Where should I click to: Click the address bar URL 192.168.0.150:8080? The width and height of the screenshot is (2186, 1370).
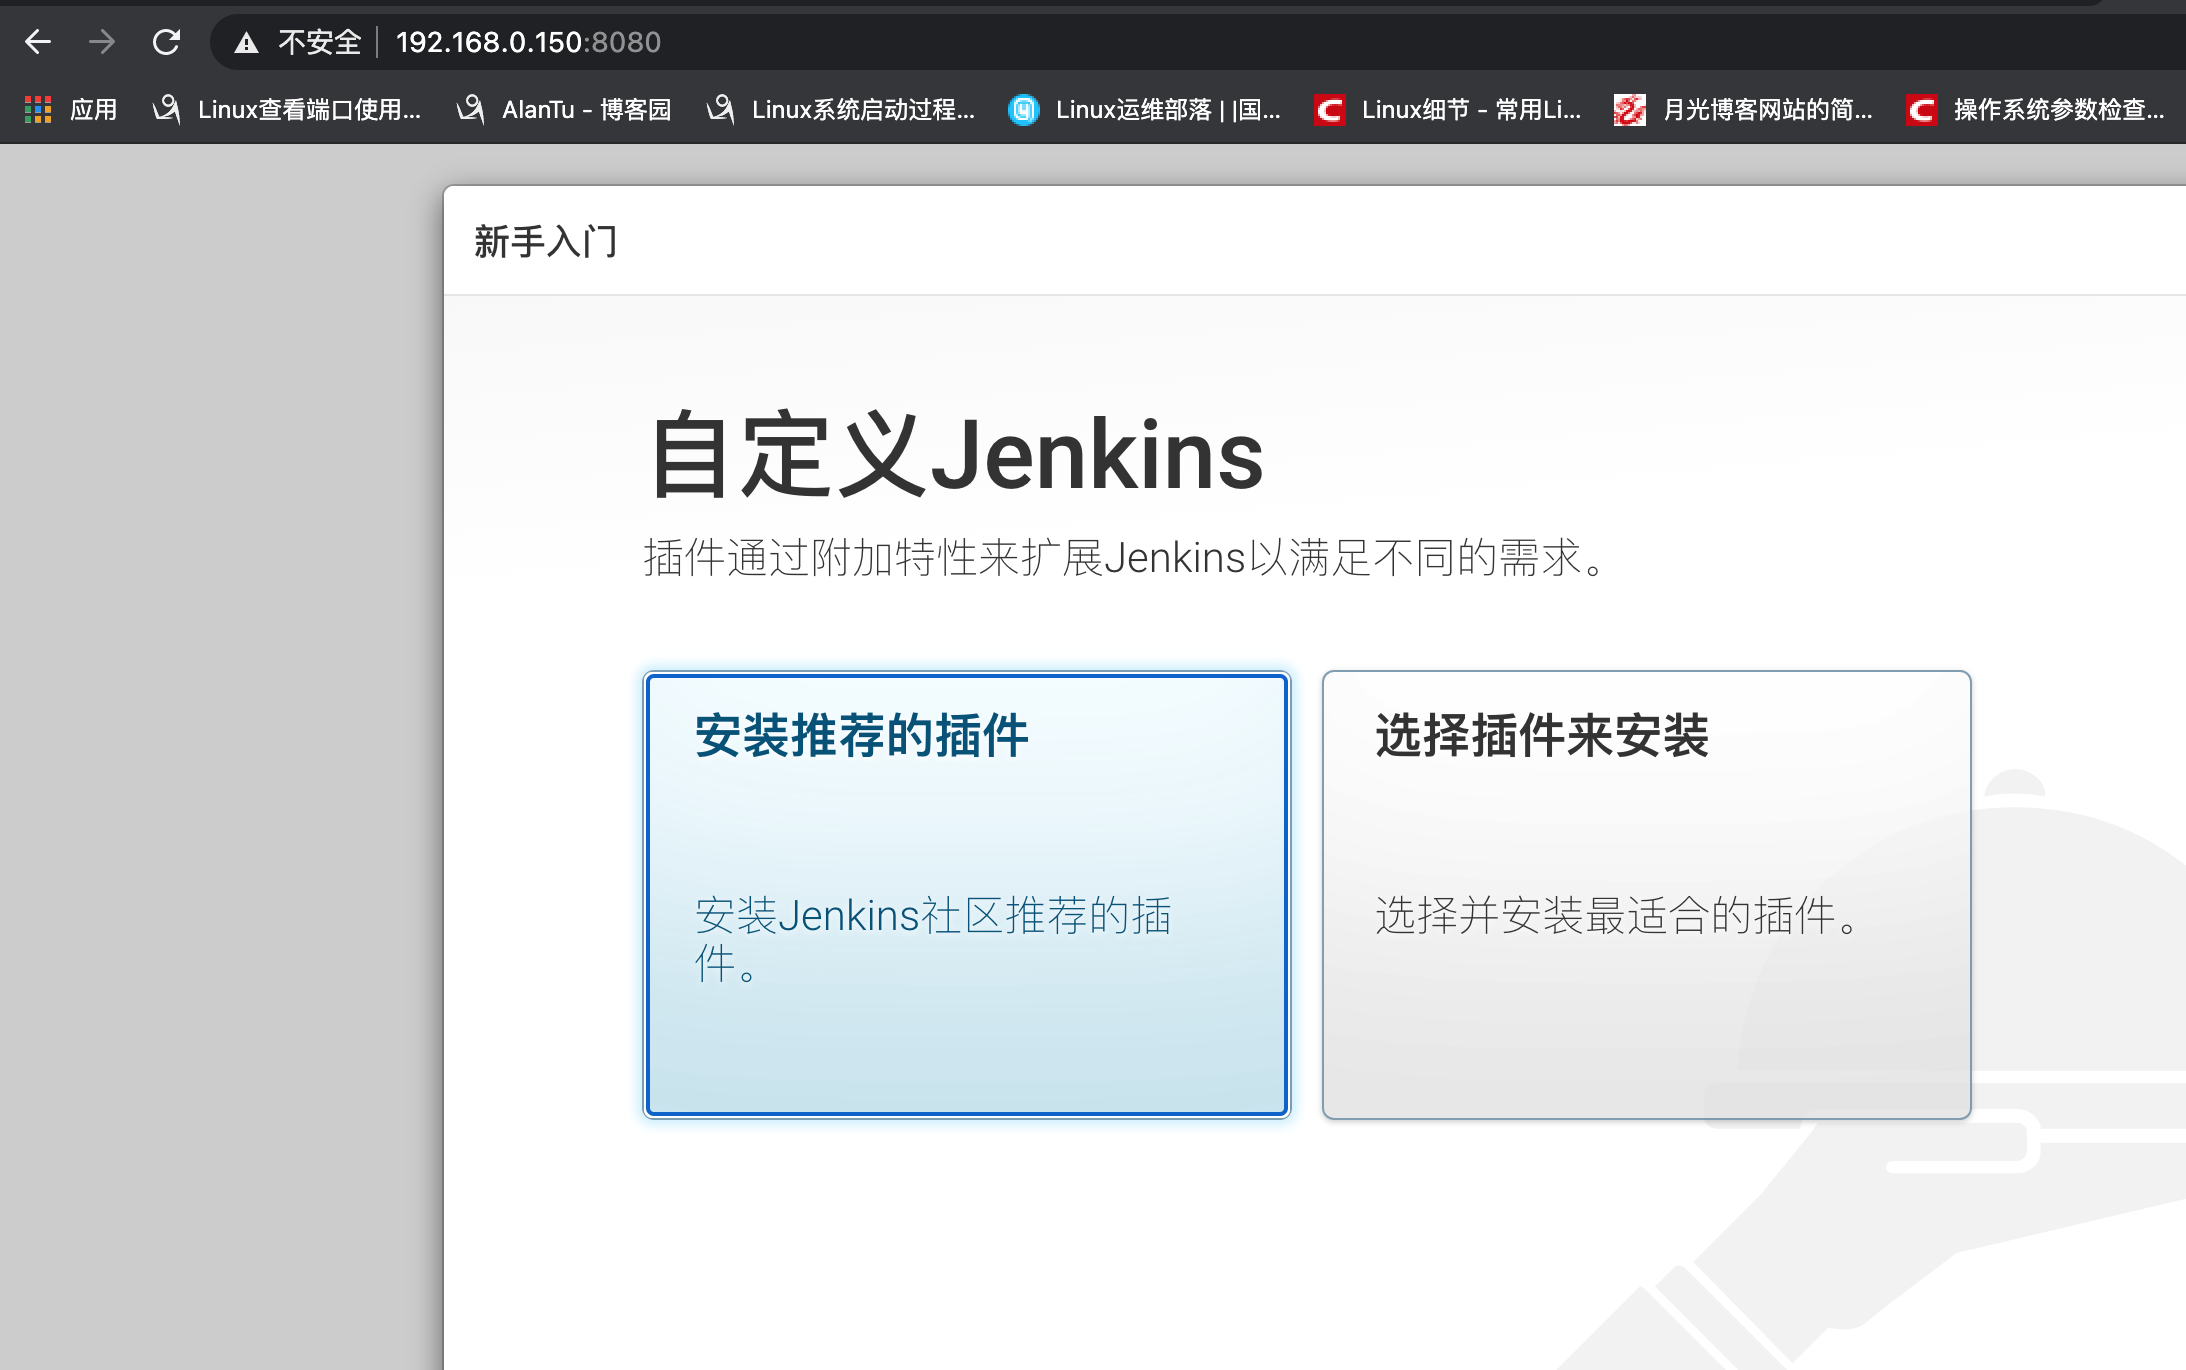[528, 42]
